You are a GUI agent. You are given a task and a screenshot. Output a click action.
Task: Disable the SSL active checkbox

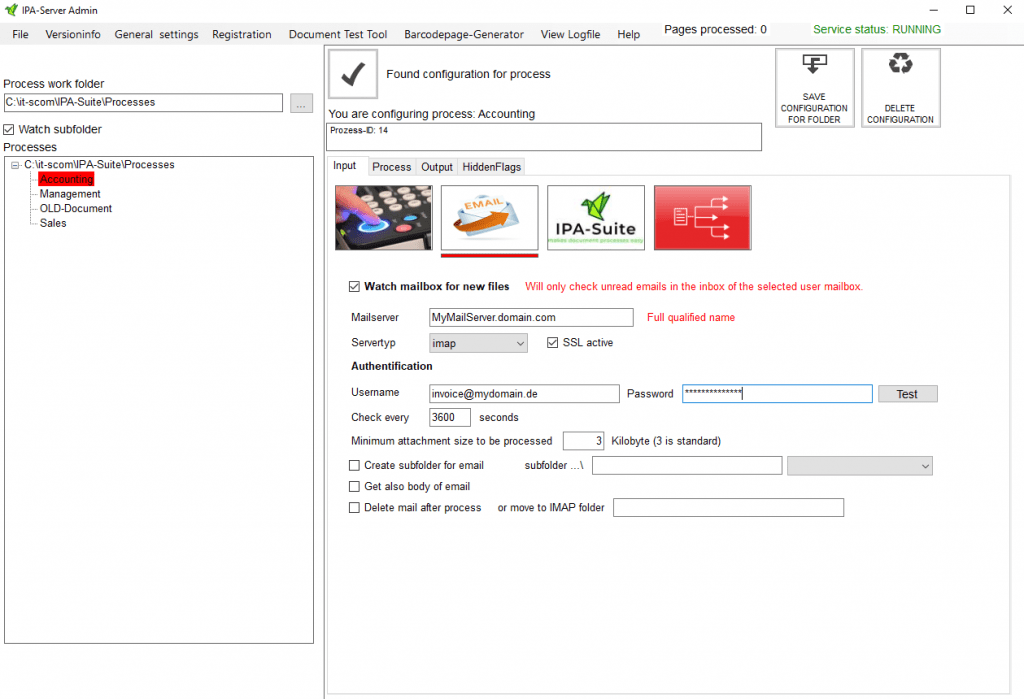(554, 343)
